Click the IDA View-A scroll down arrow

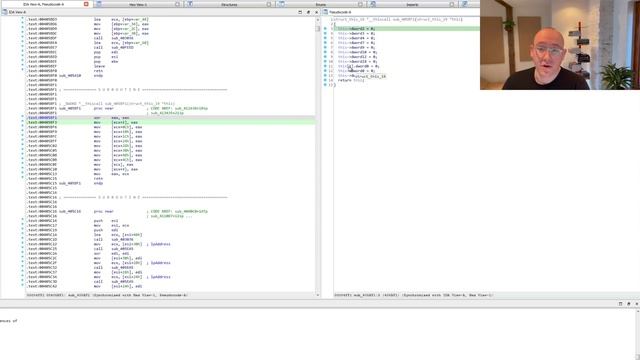(318, 295)
